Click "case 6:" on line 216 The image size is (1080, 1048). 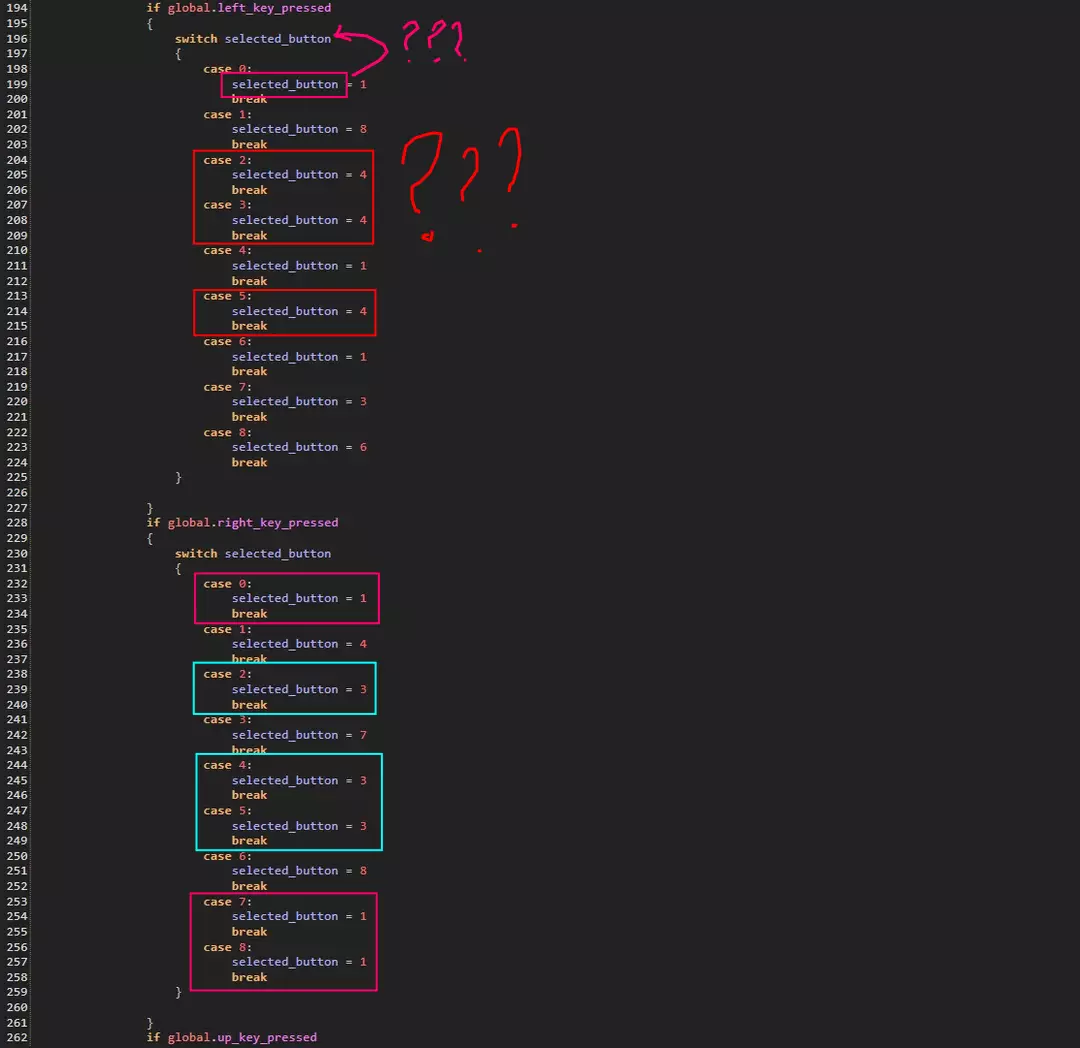[x=227, y=341]
